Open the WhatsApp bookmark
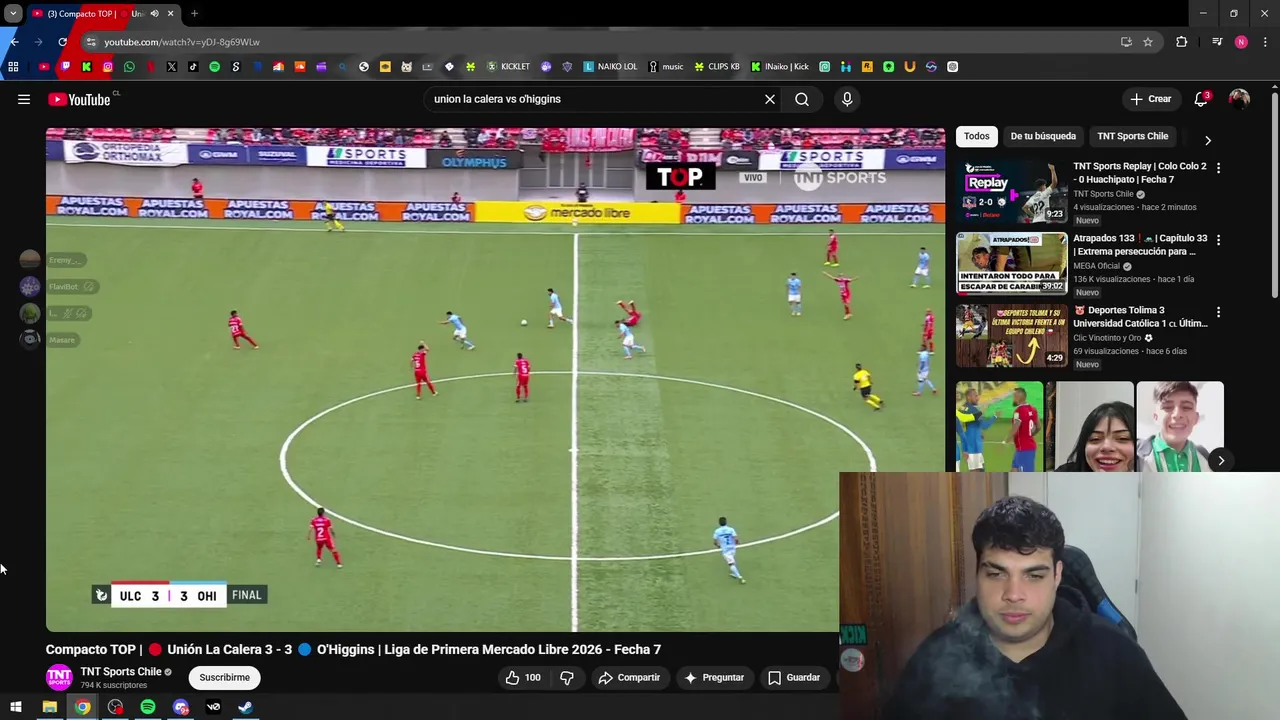Screen dimensions: 1280x720 [x=129, y=67]
